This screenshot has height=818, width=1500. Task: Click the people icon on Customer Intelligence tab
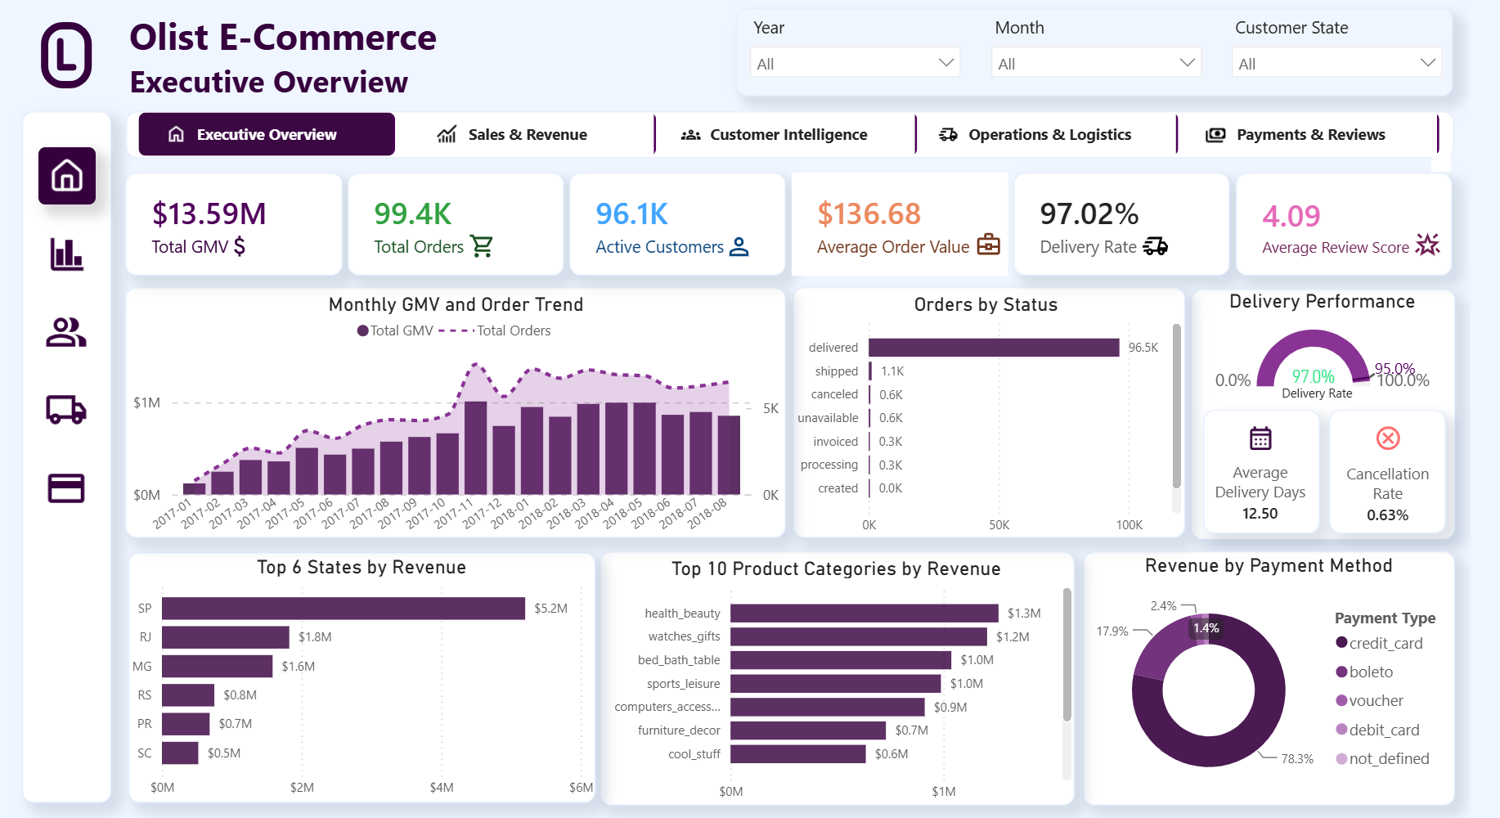[x=691, y=134]
